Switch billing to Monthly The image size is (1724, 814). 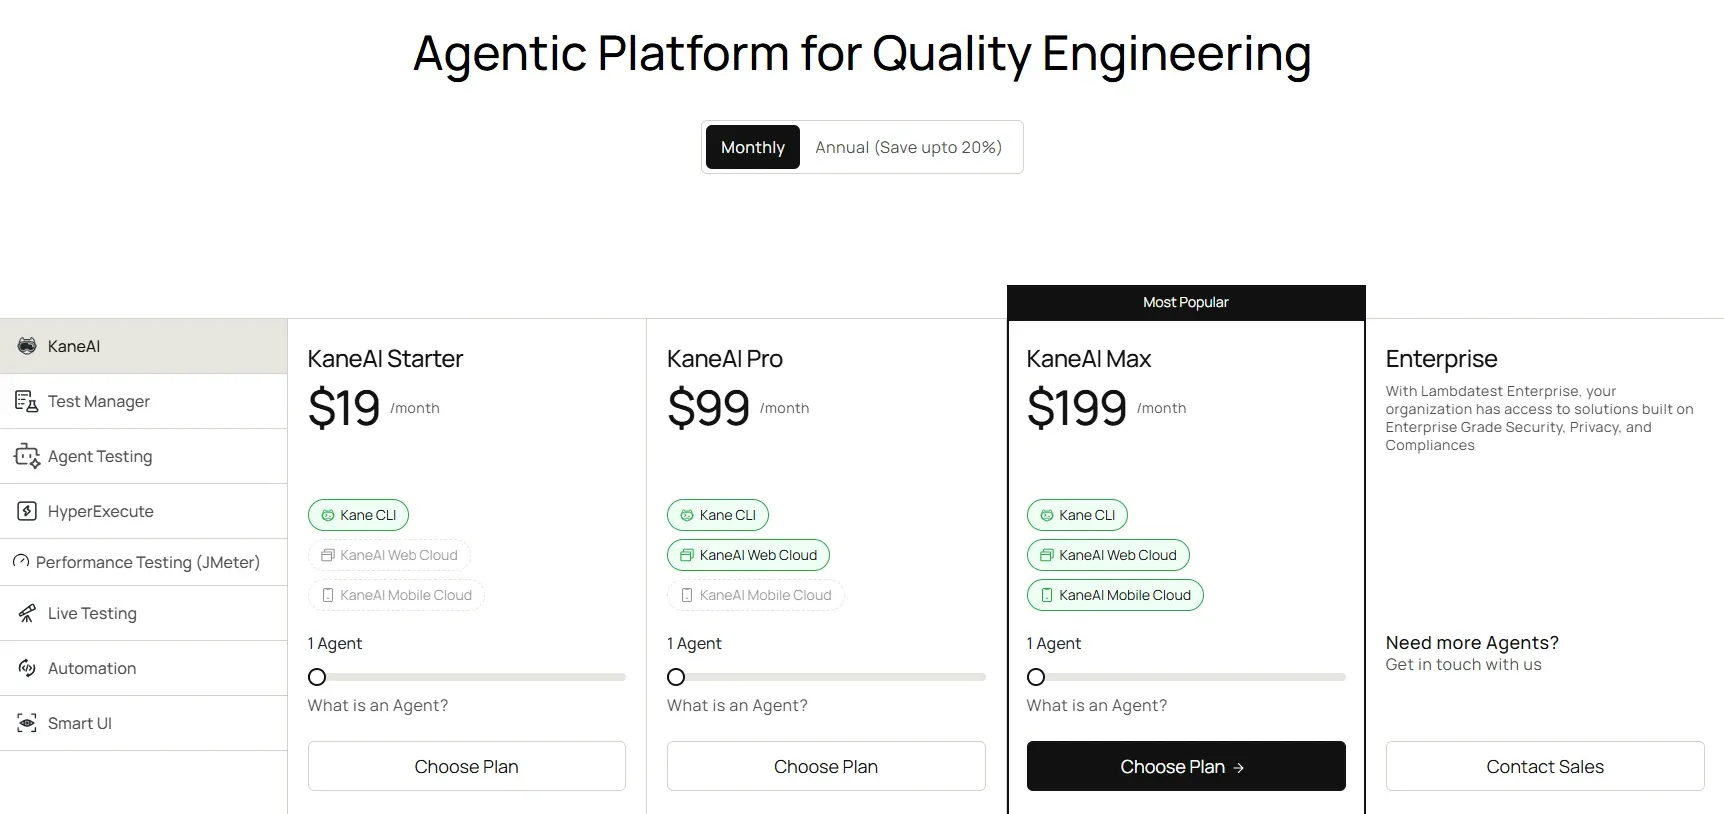point(753,147)
